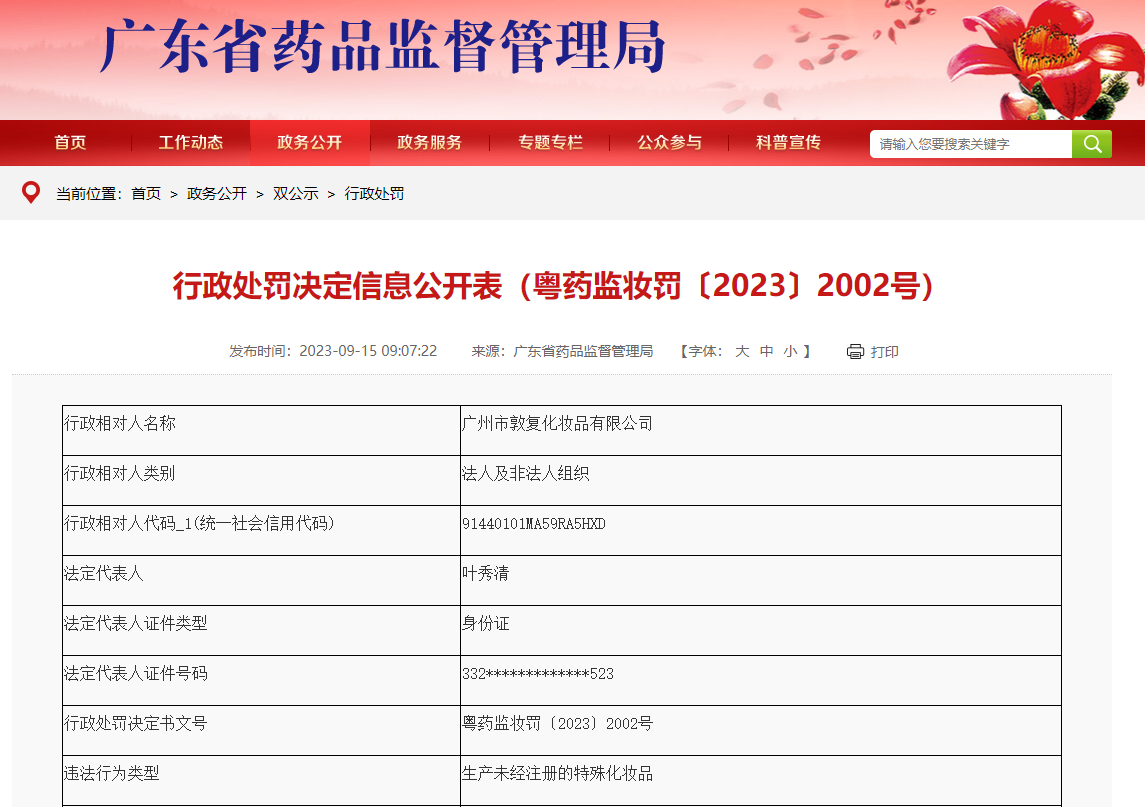
Task: Click the printer icon next to 打印
Action: [x=855, y=351]
